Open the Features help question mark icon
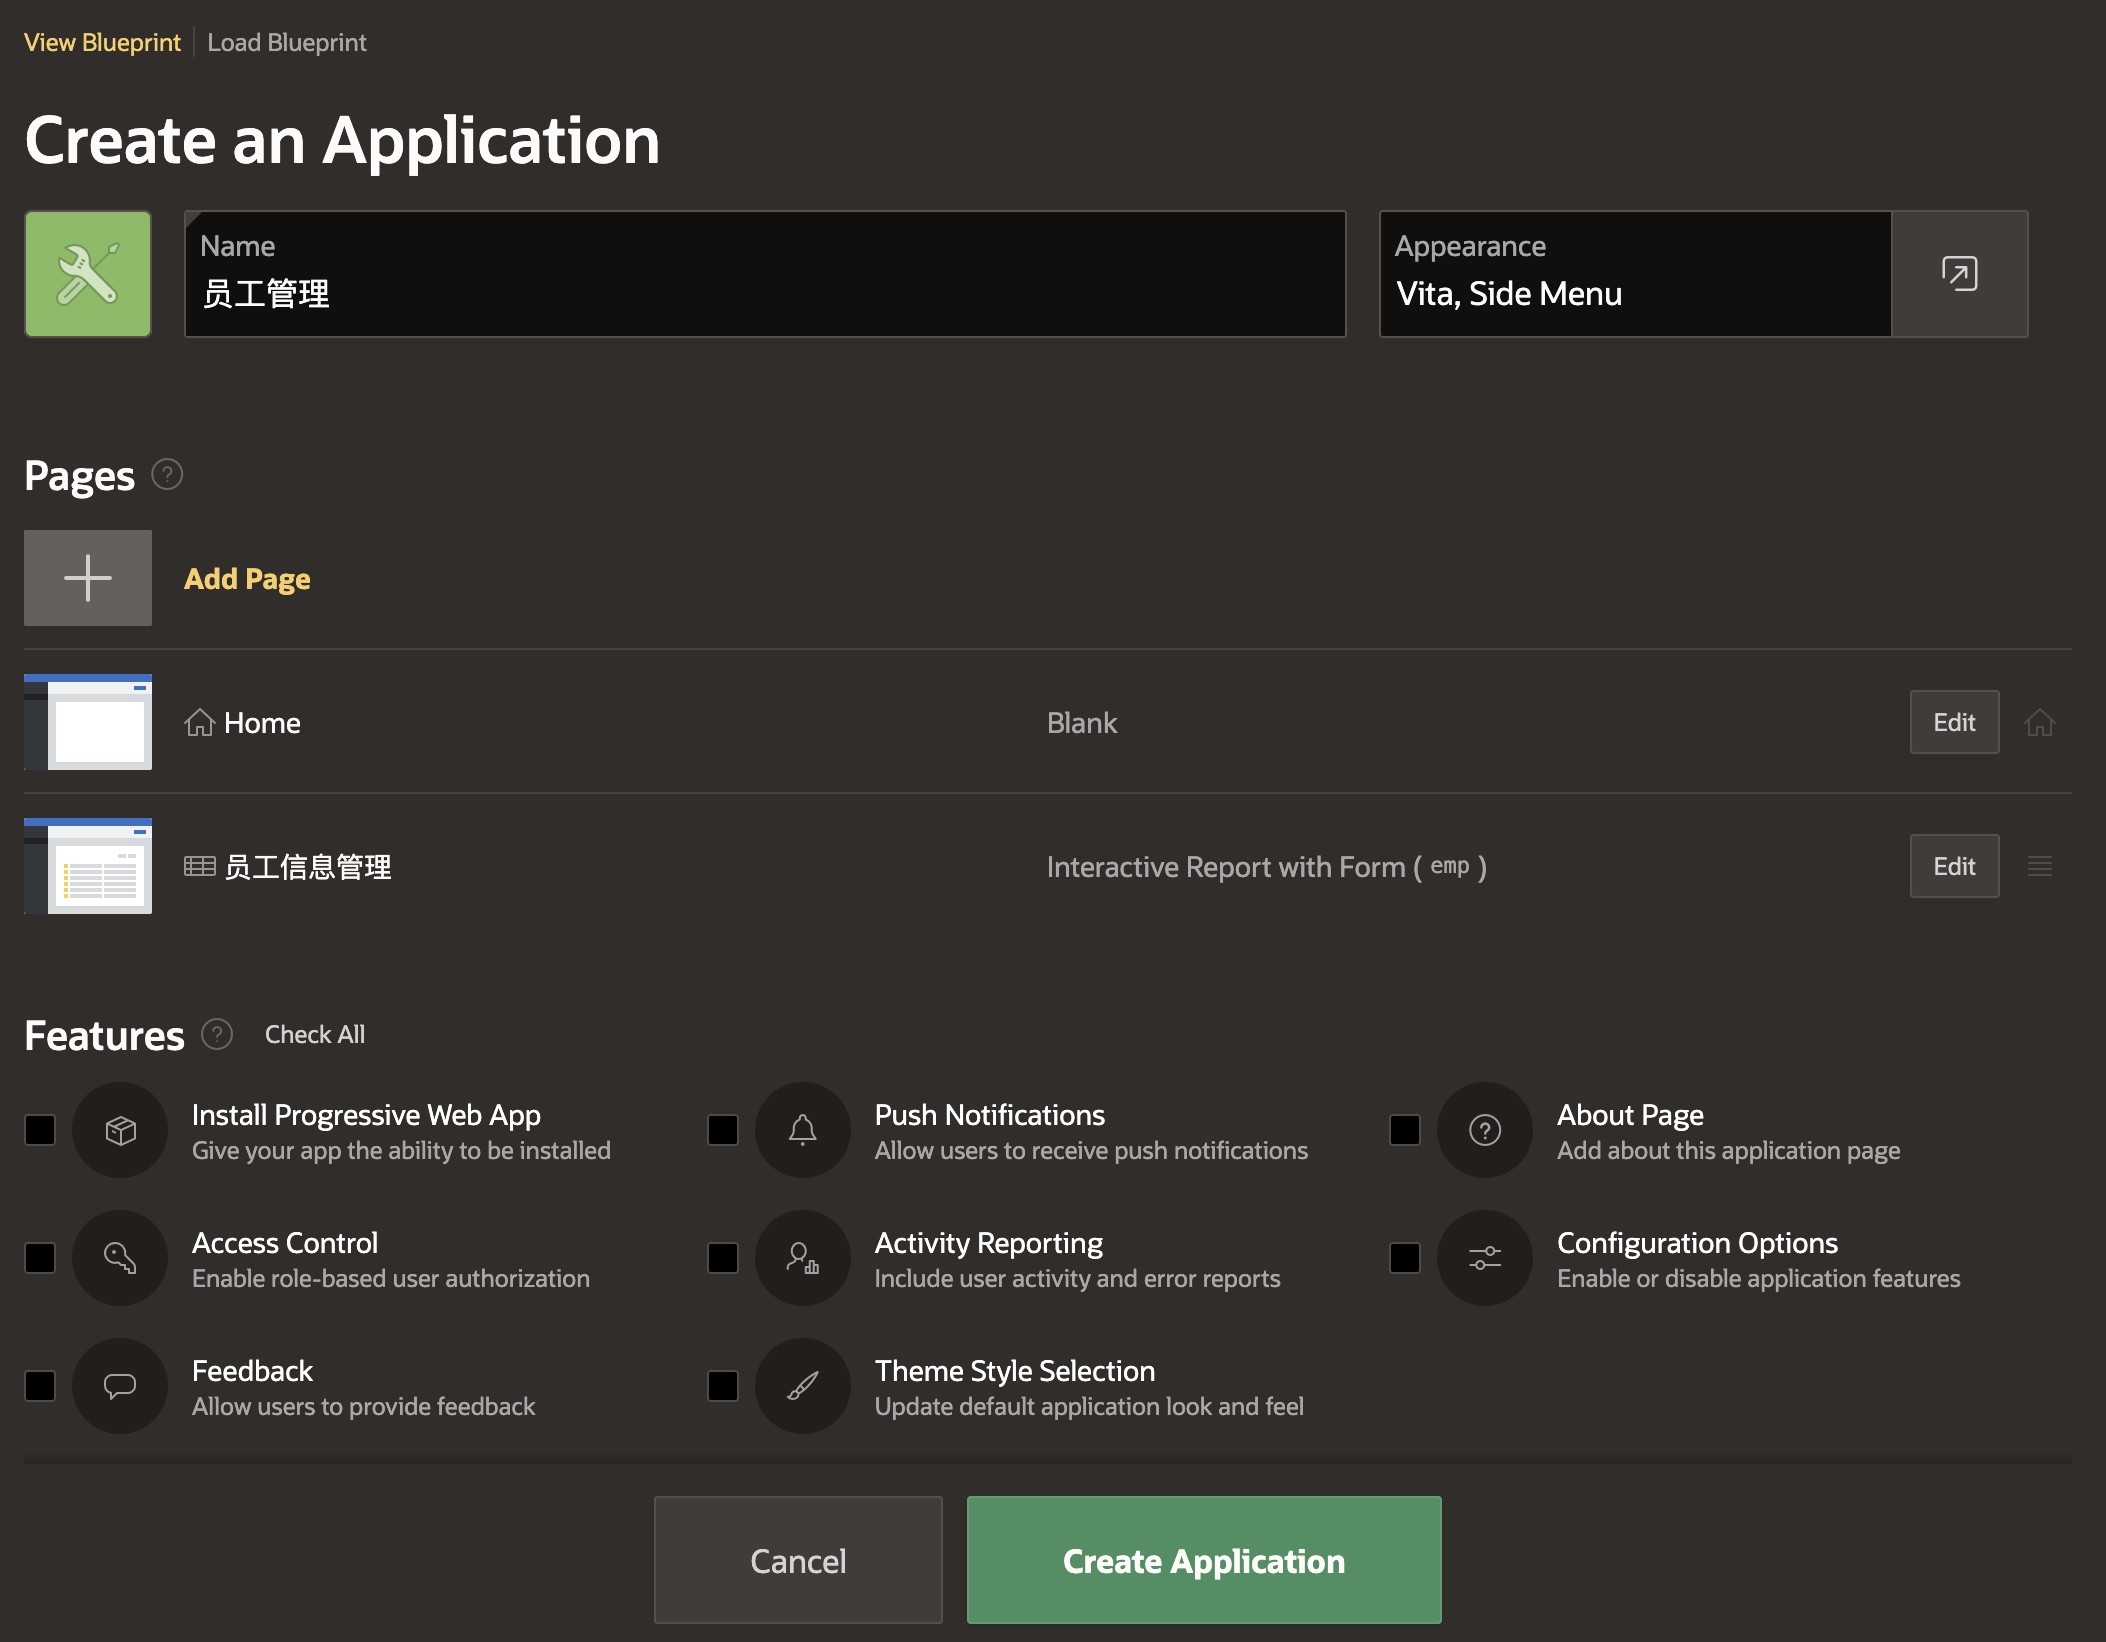The height and width of the screenshot is (1642, 2106). click(217, 1034)
